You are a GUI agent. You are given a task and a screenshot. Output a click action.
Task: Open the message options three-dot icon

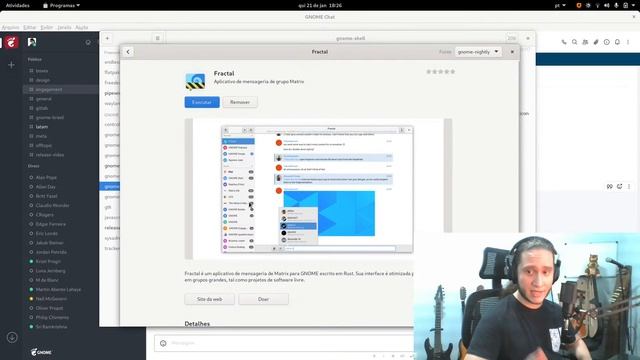tap(629, 186)
